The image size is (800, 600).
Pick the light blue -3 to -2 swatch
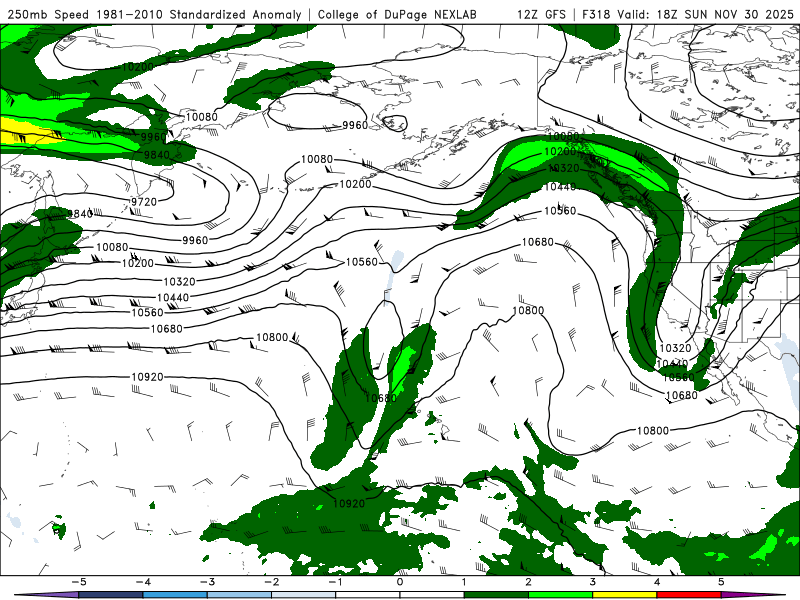tap(239, 595)
